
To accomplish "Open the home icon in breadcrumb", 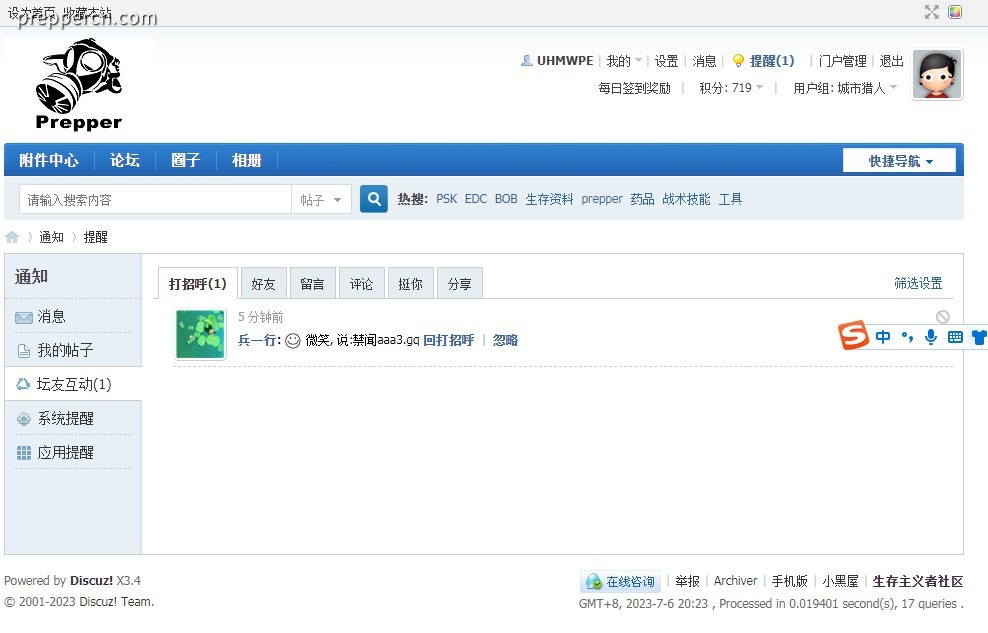I will pos(12,237).
